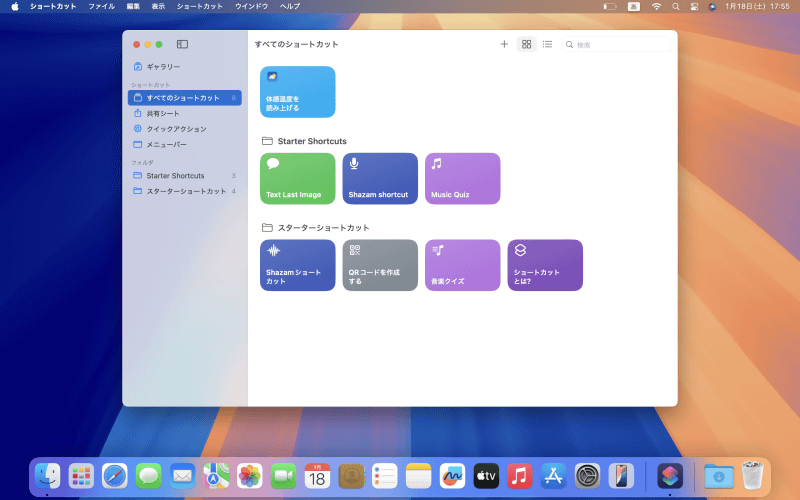Open Finder from the Dock

coord(47,476)
